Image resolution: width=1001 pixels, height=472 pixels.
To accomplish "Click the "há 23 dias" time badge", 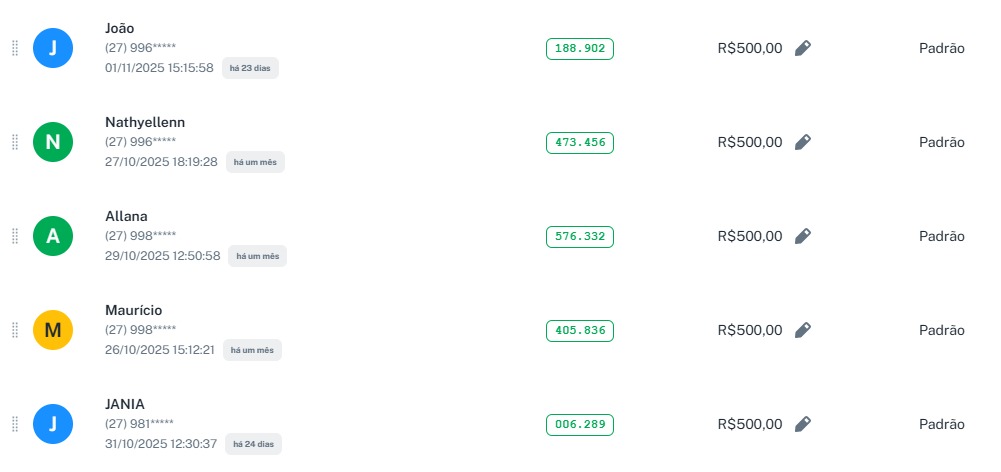I will tap(250, 68).
